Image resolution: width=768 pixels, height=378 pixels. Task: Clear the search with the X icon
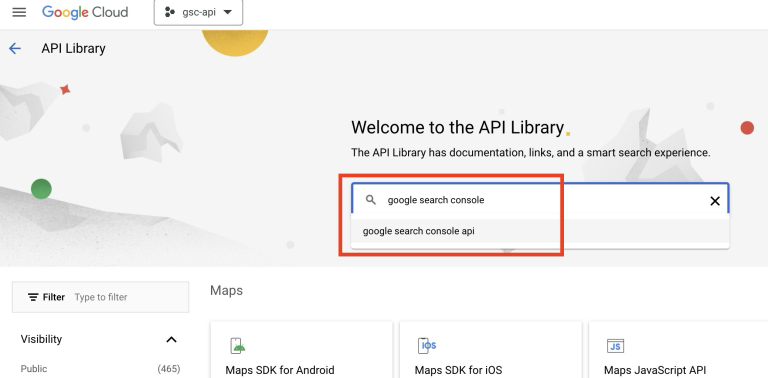point(715,200)
